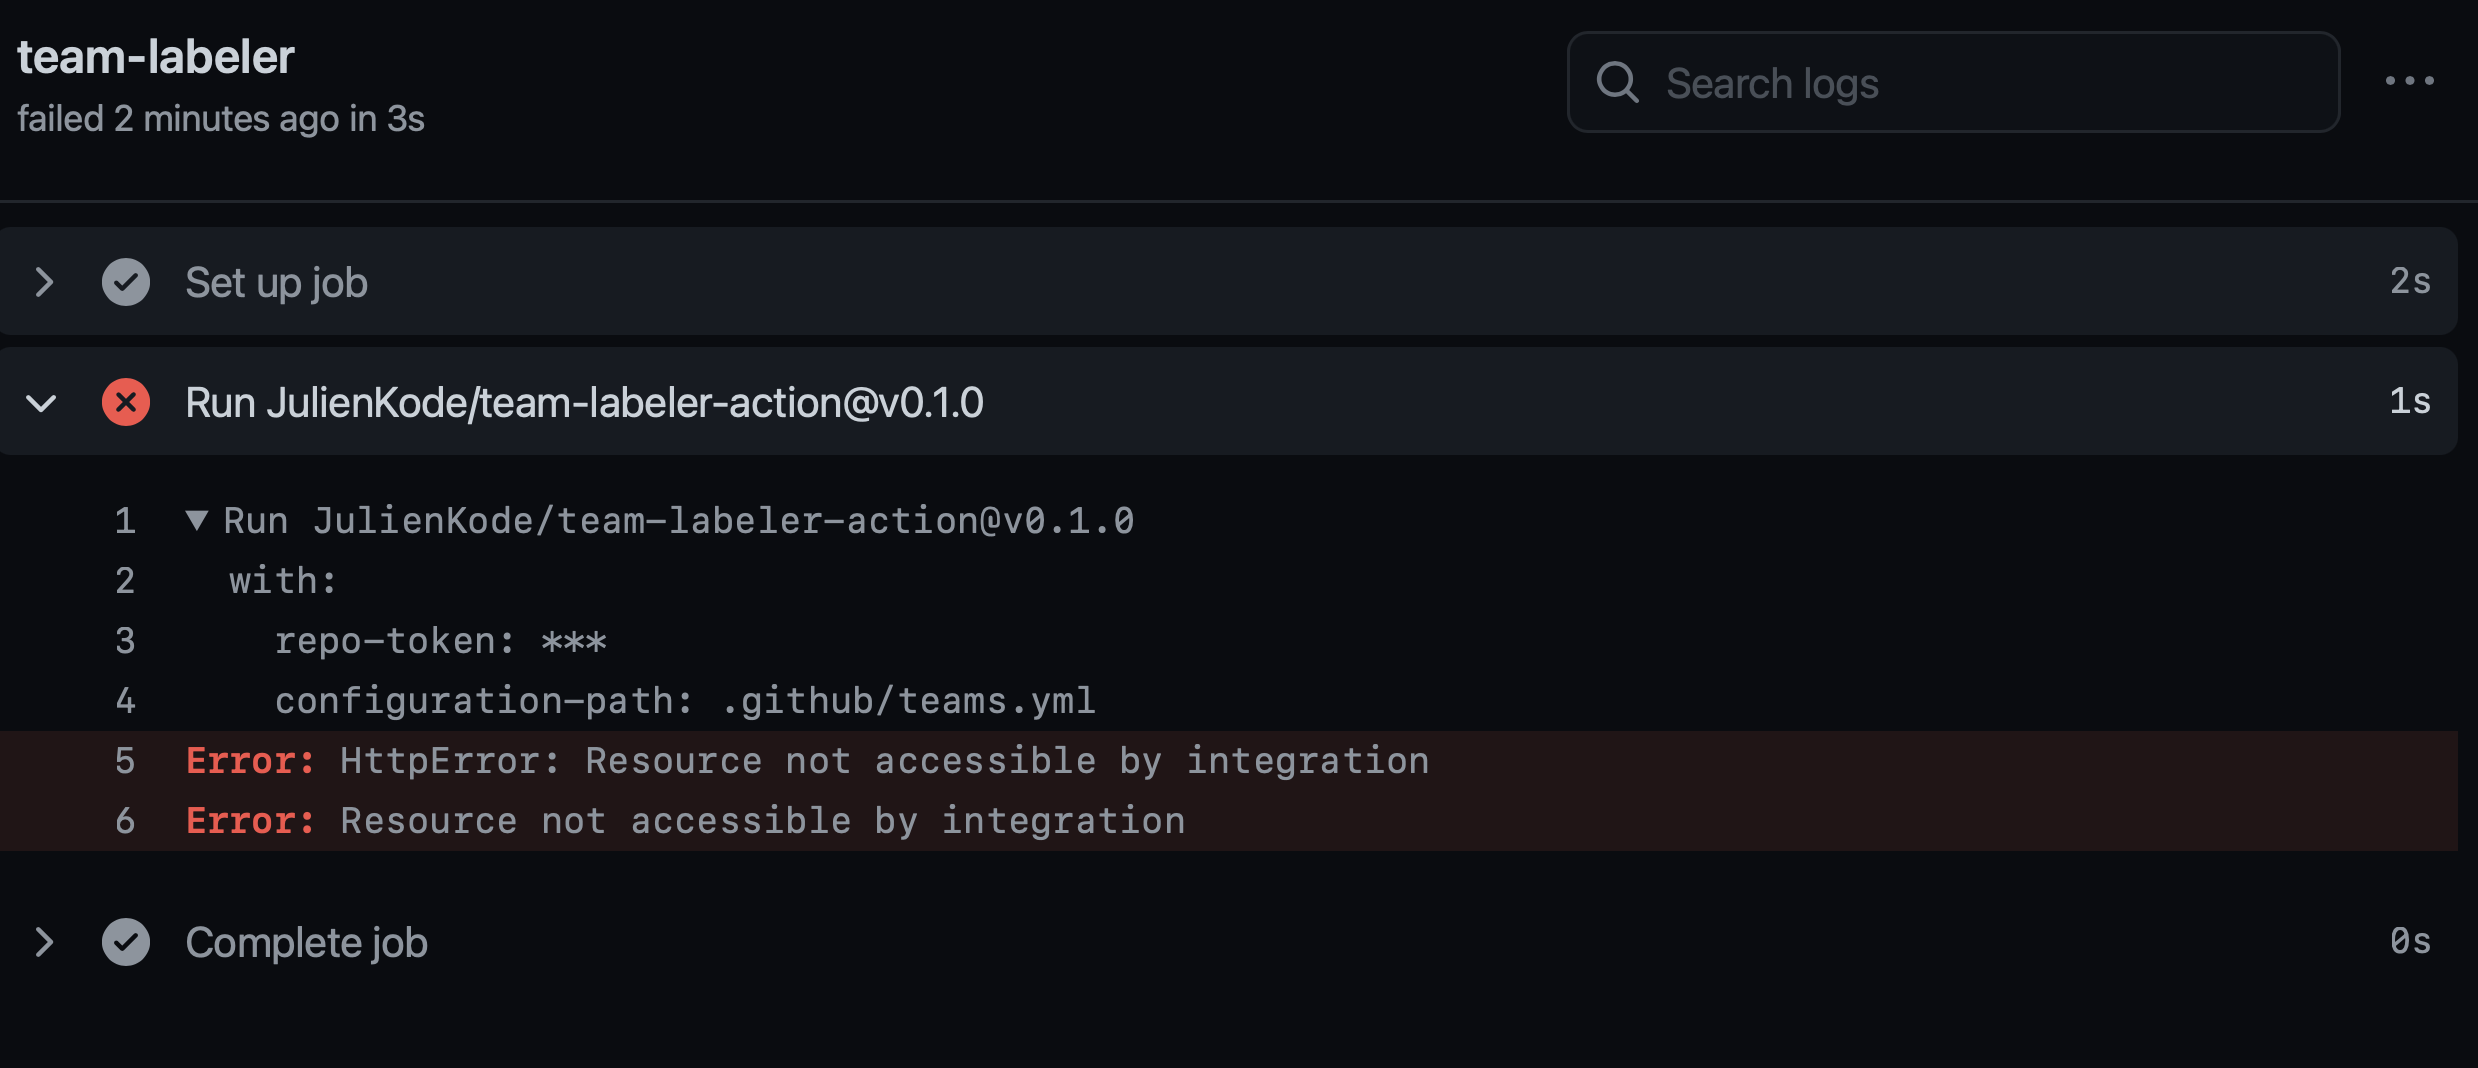This screenshot has width=2478, height=1068.
Task: Expand Complete job using its chevron
Action: pyautogui.click(x=44, y=941)
